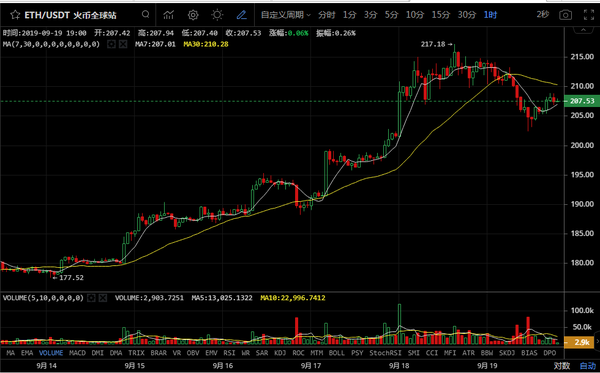Enable the DMI indicator
Image resolution: width=600 pixels, height=373 pixels.
point(98,353)
